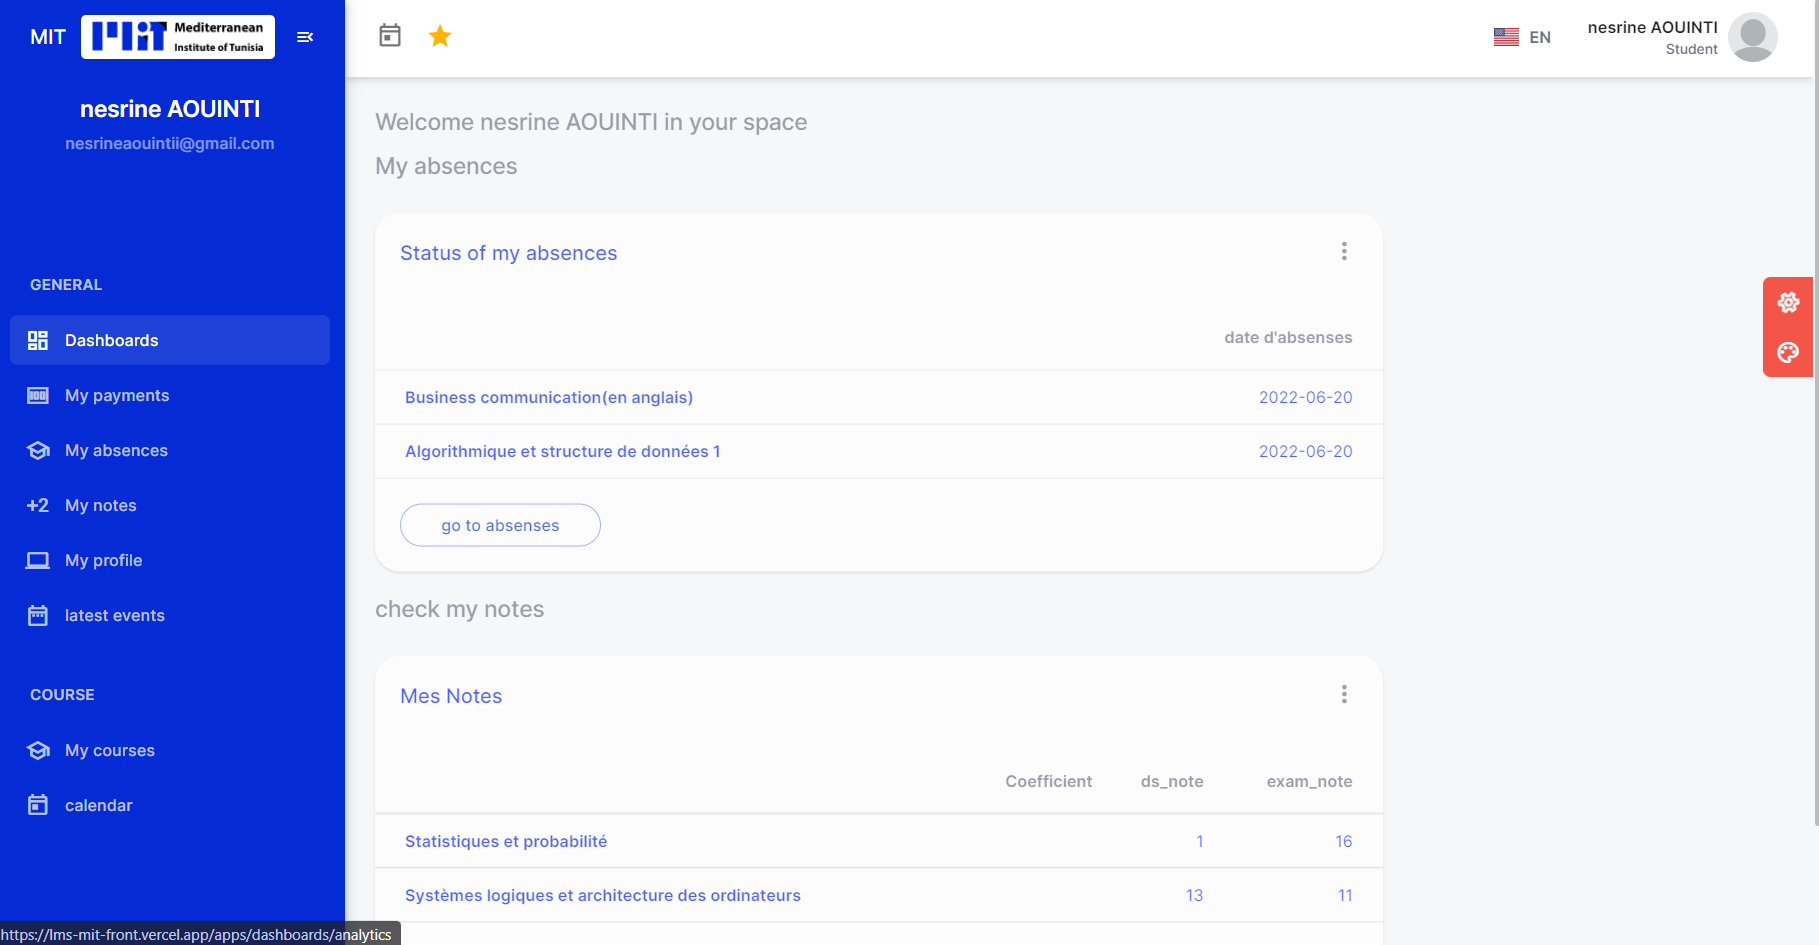Image resolution: width=1819 pixels, height=945 pixels.
Task: Open the theme color palette button
Action: tap(1788, 352)
